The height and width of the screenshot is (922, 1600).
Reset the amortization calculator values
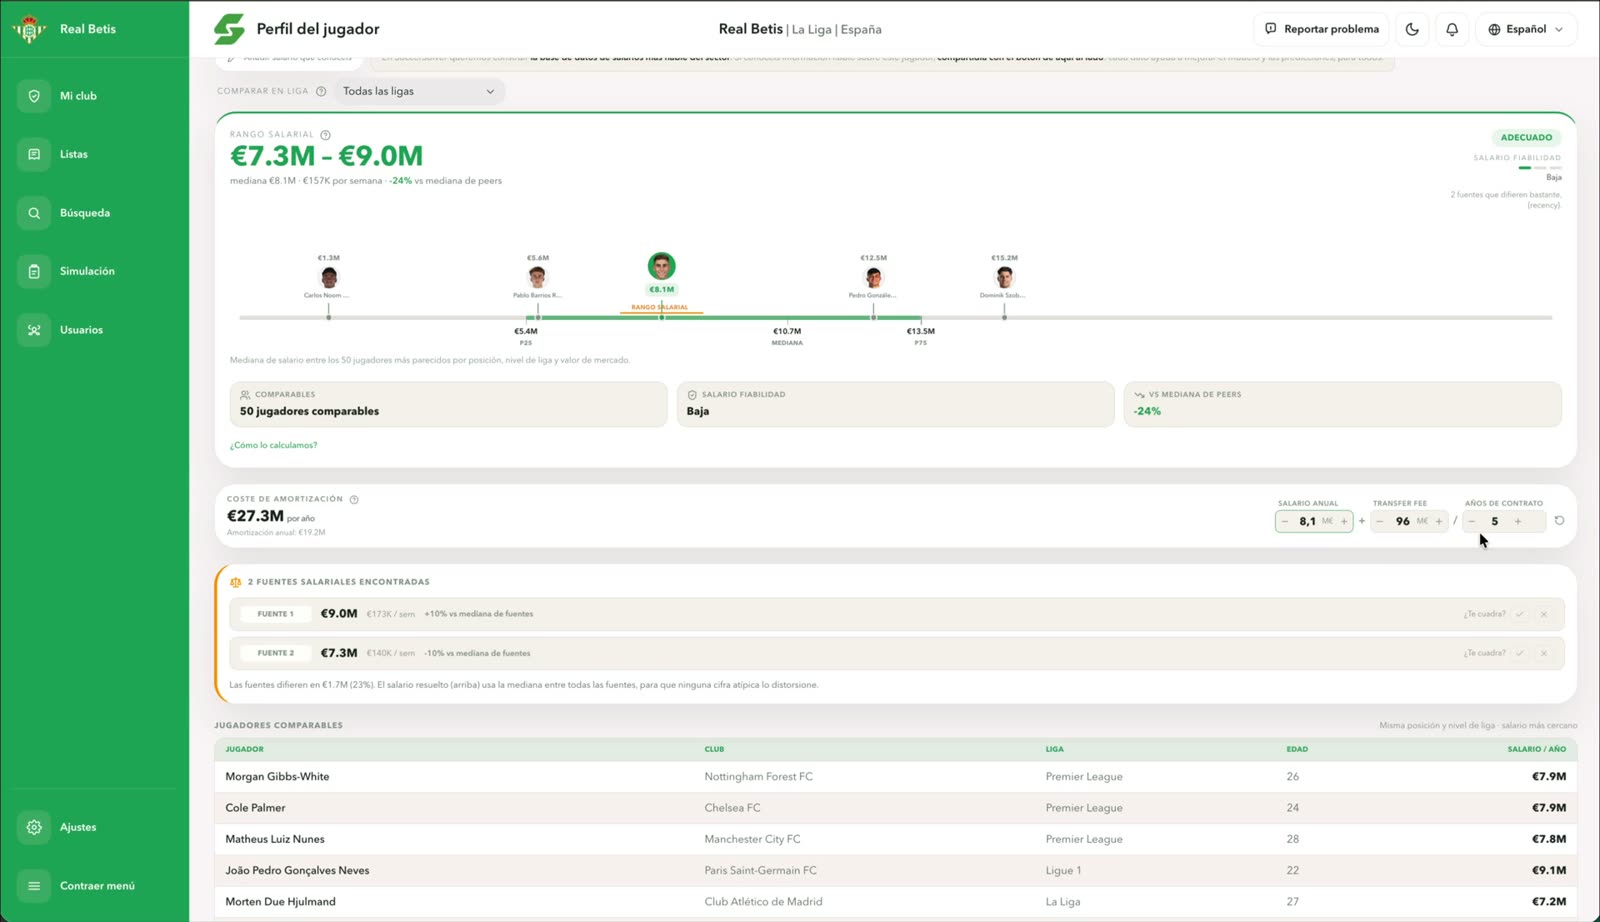tap(1559, 521)
